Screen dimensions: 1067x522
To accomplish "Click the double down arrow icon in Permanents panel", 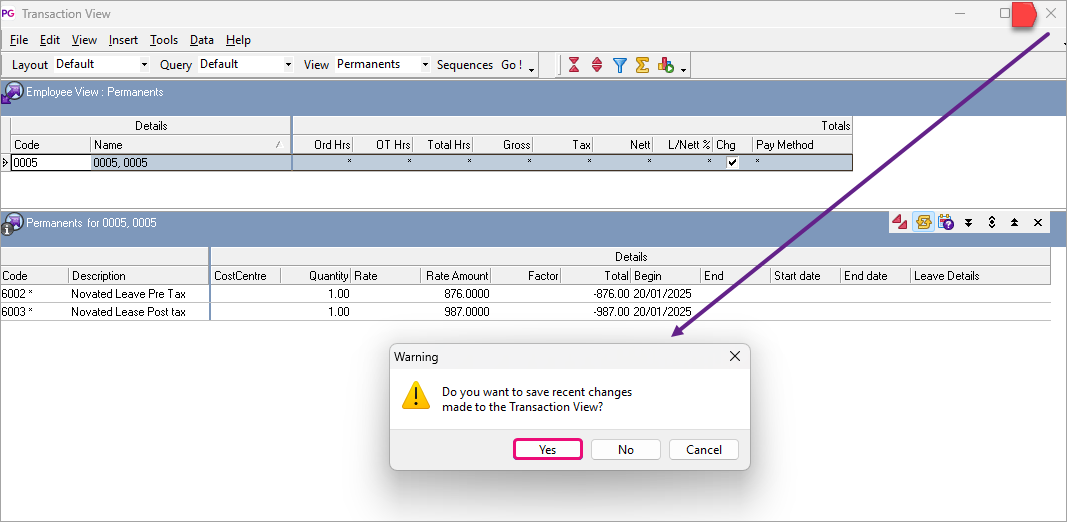I will [x=968, y=222].
